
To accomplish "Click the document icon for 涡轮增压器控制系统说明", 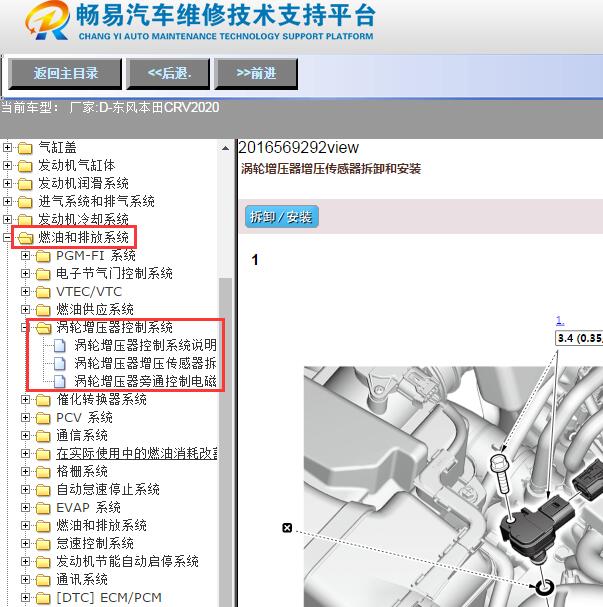I will [x=59, y=345].
